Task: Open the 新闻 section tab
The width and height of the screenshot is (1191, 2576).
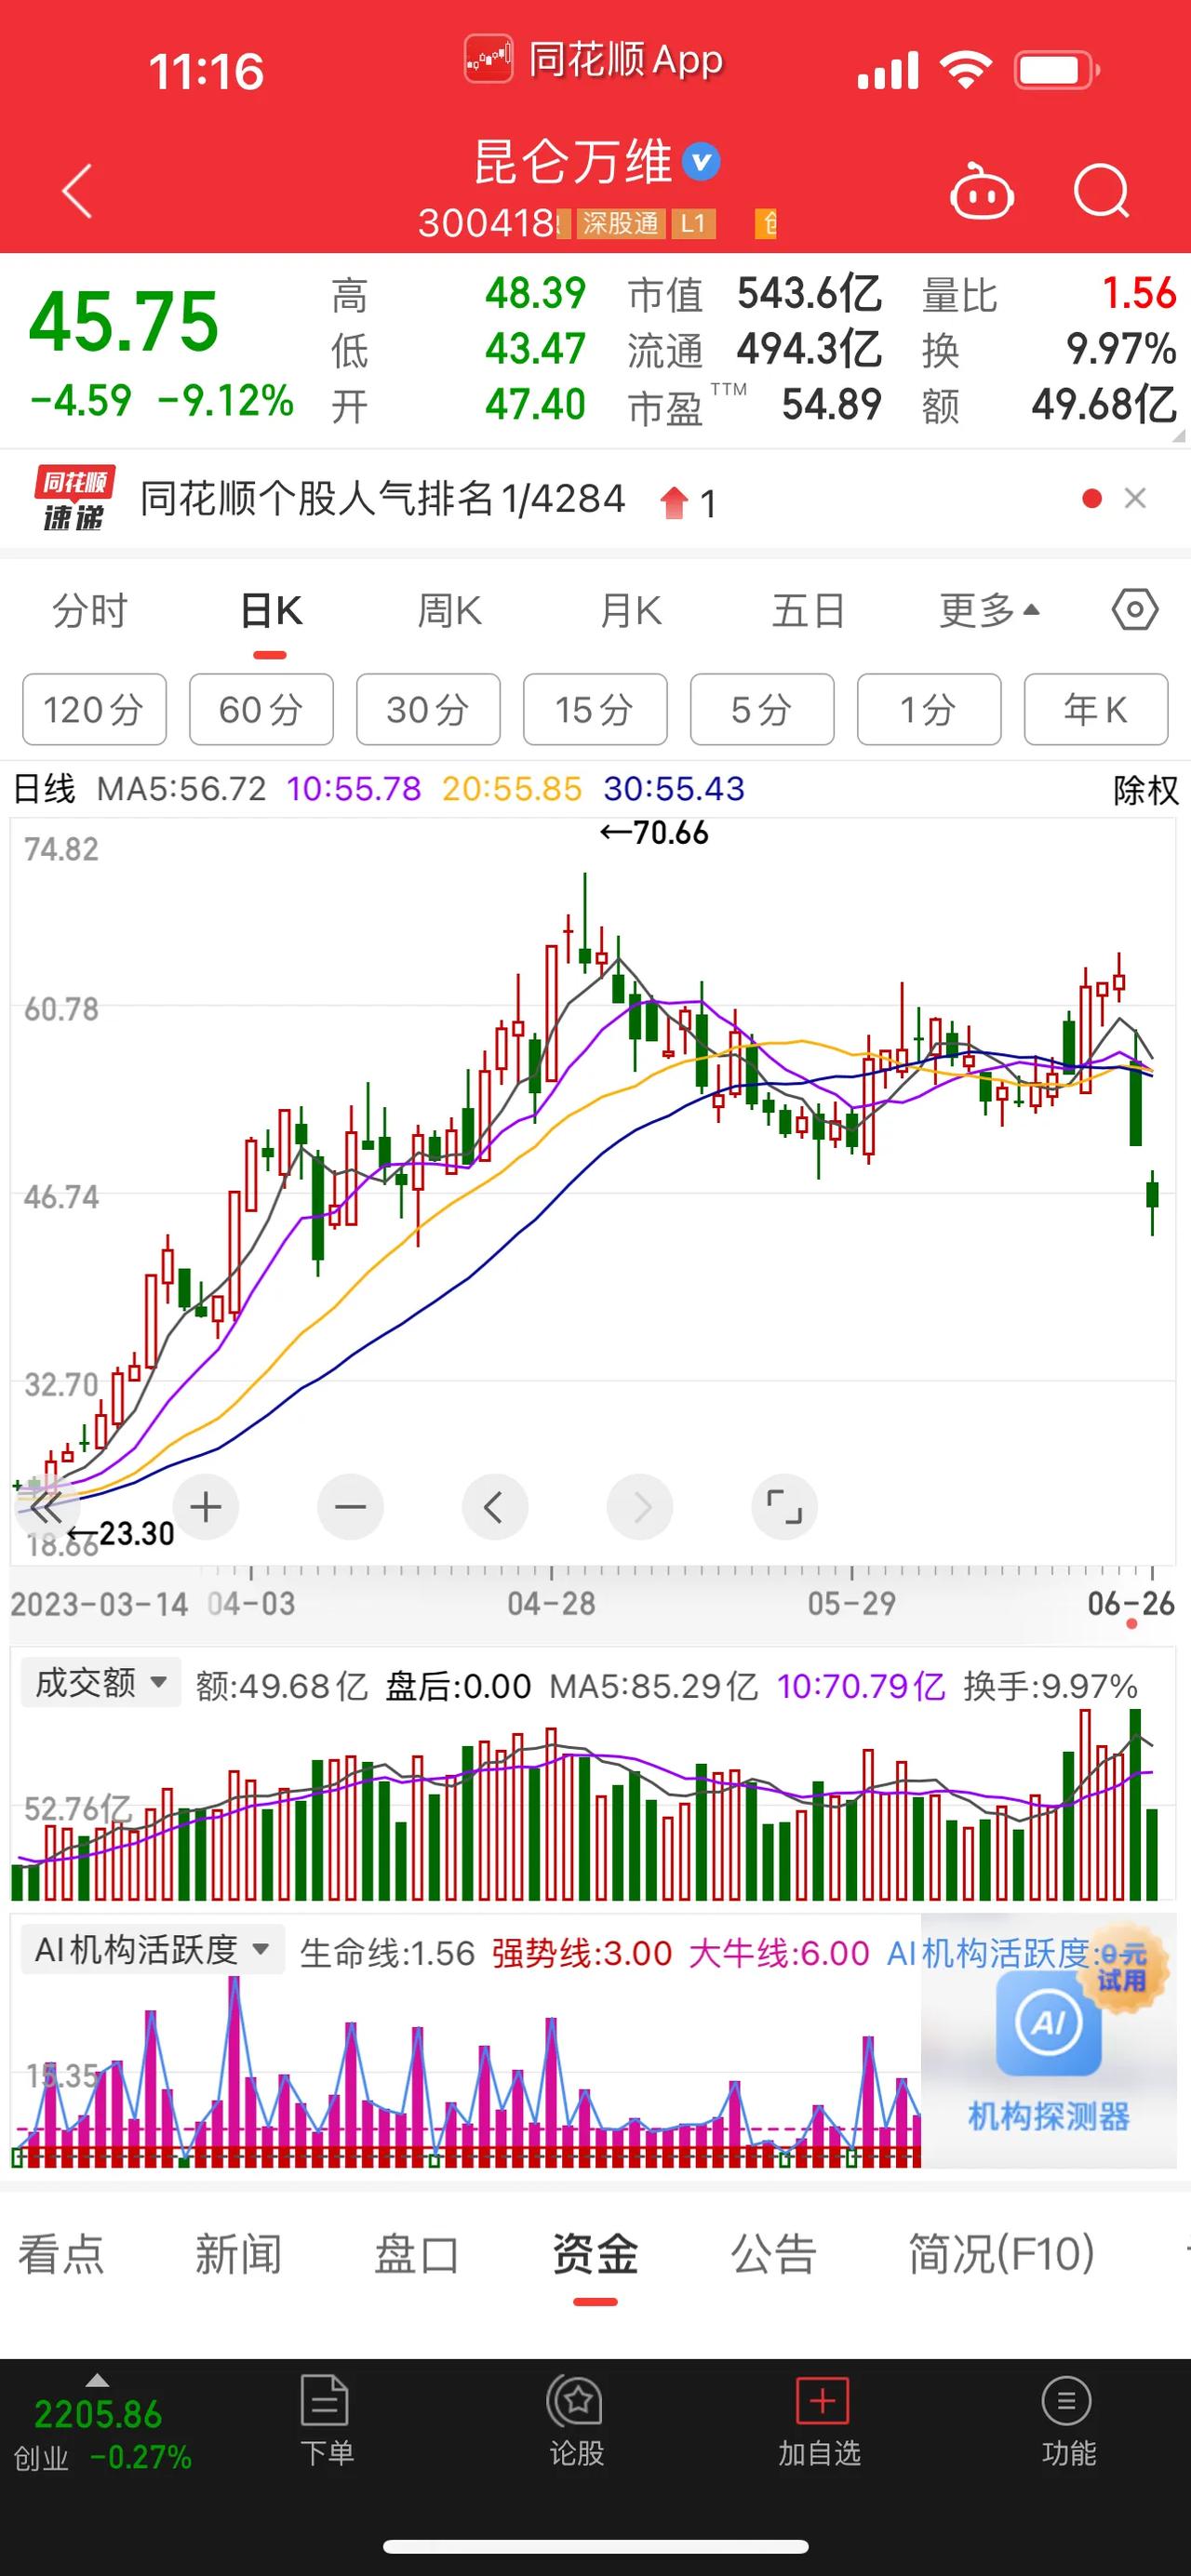Action: (238, 2254)
